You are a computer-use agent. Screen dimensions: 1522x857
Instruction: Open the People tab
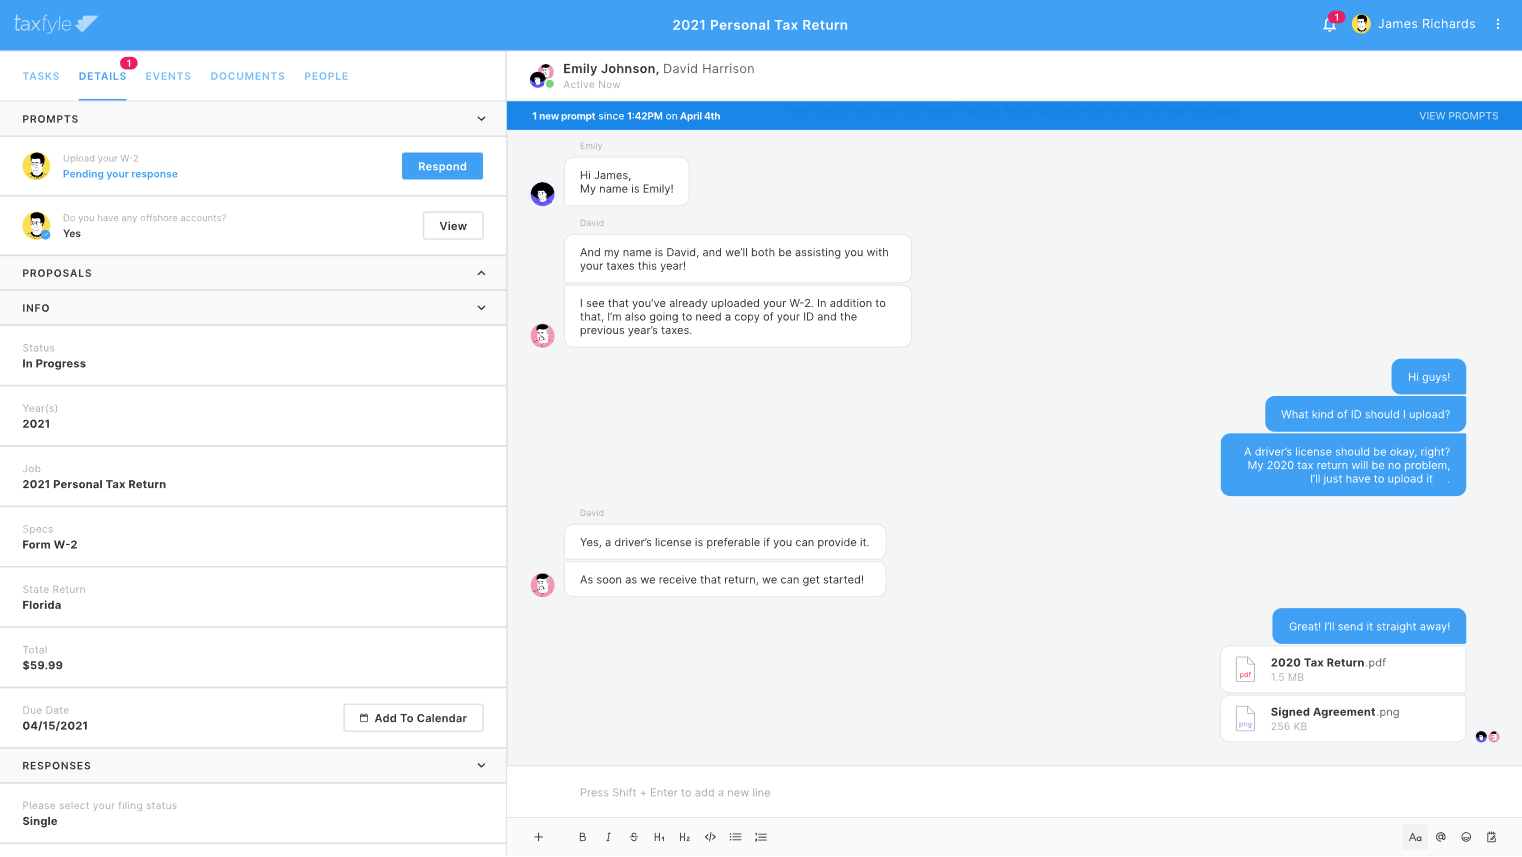326,76
